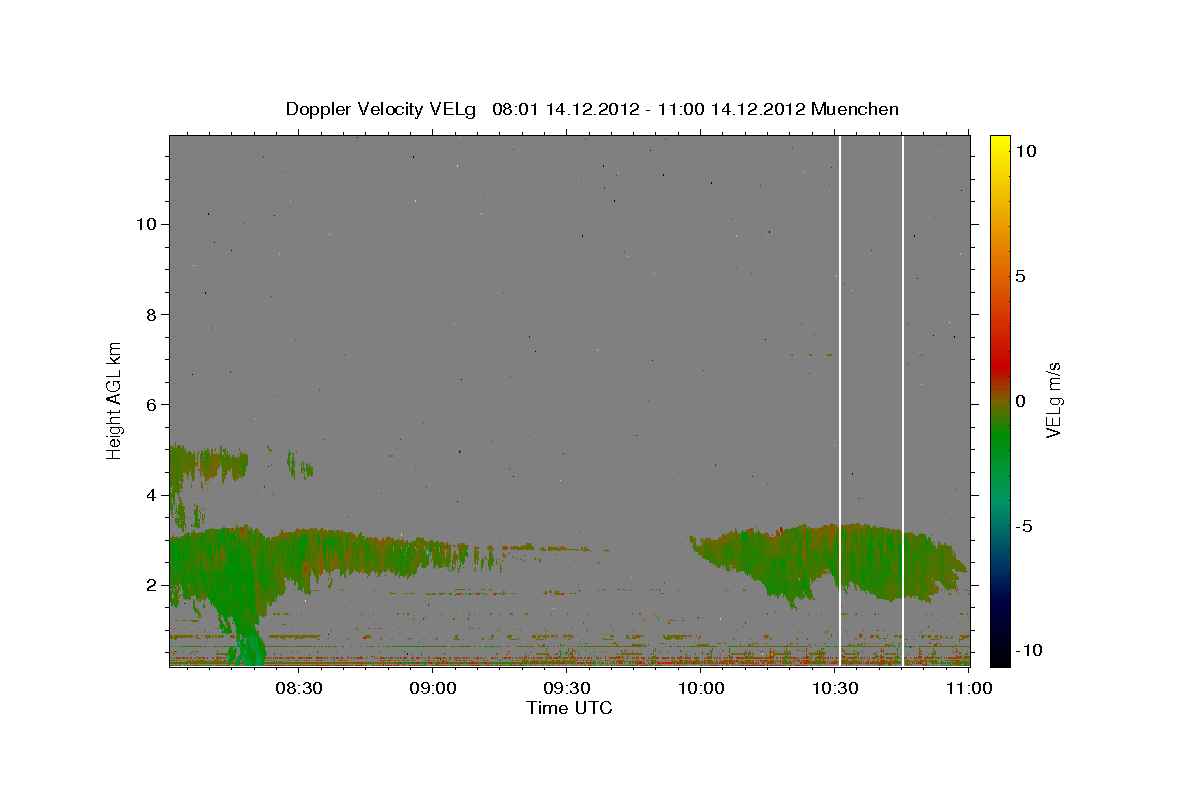1200x800 pixels.
Task: Click the 10:30 time tick label
Action: coord(835,688)
